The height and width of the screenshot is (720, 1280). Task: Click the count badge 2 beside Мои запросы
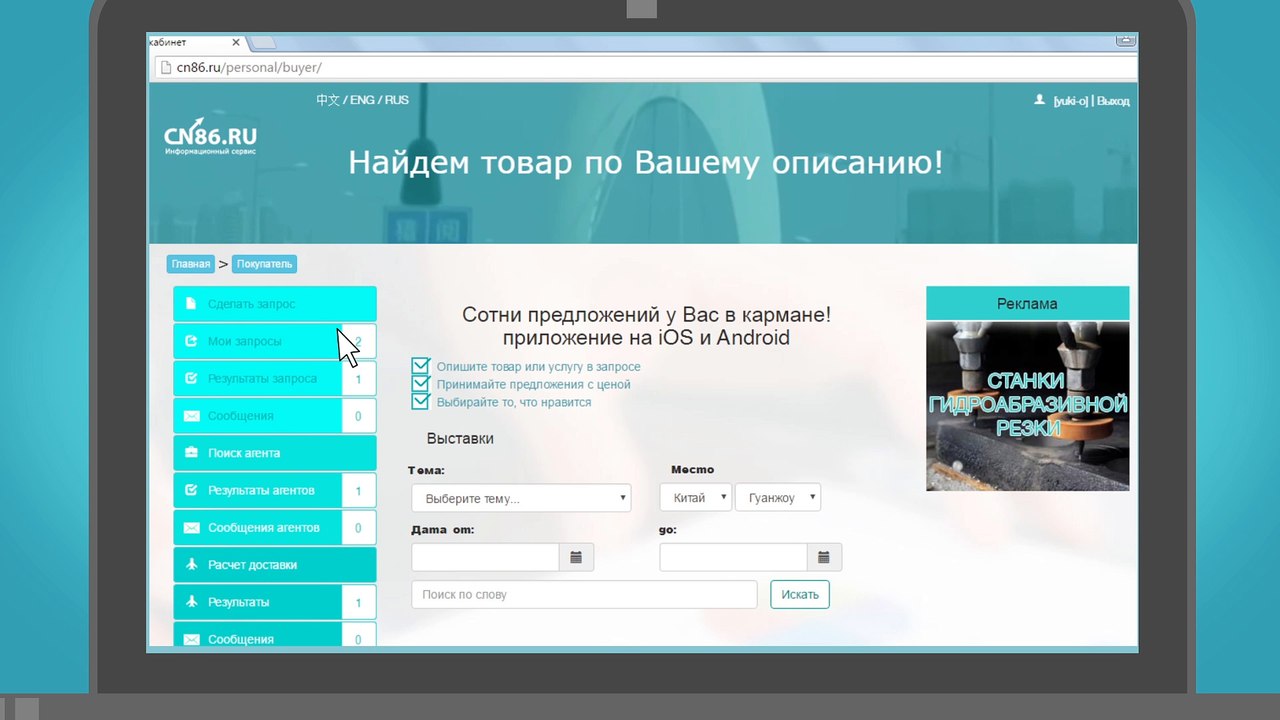point(359,341)
